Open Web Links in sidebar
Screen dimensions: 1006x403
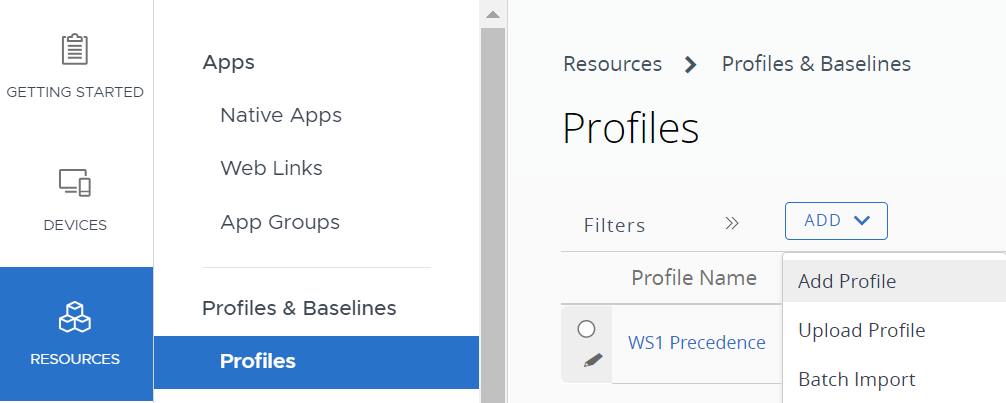pyautogui.click(x=271, y=168)
